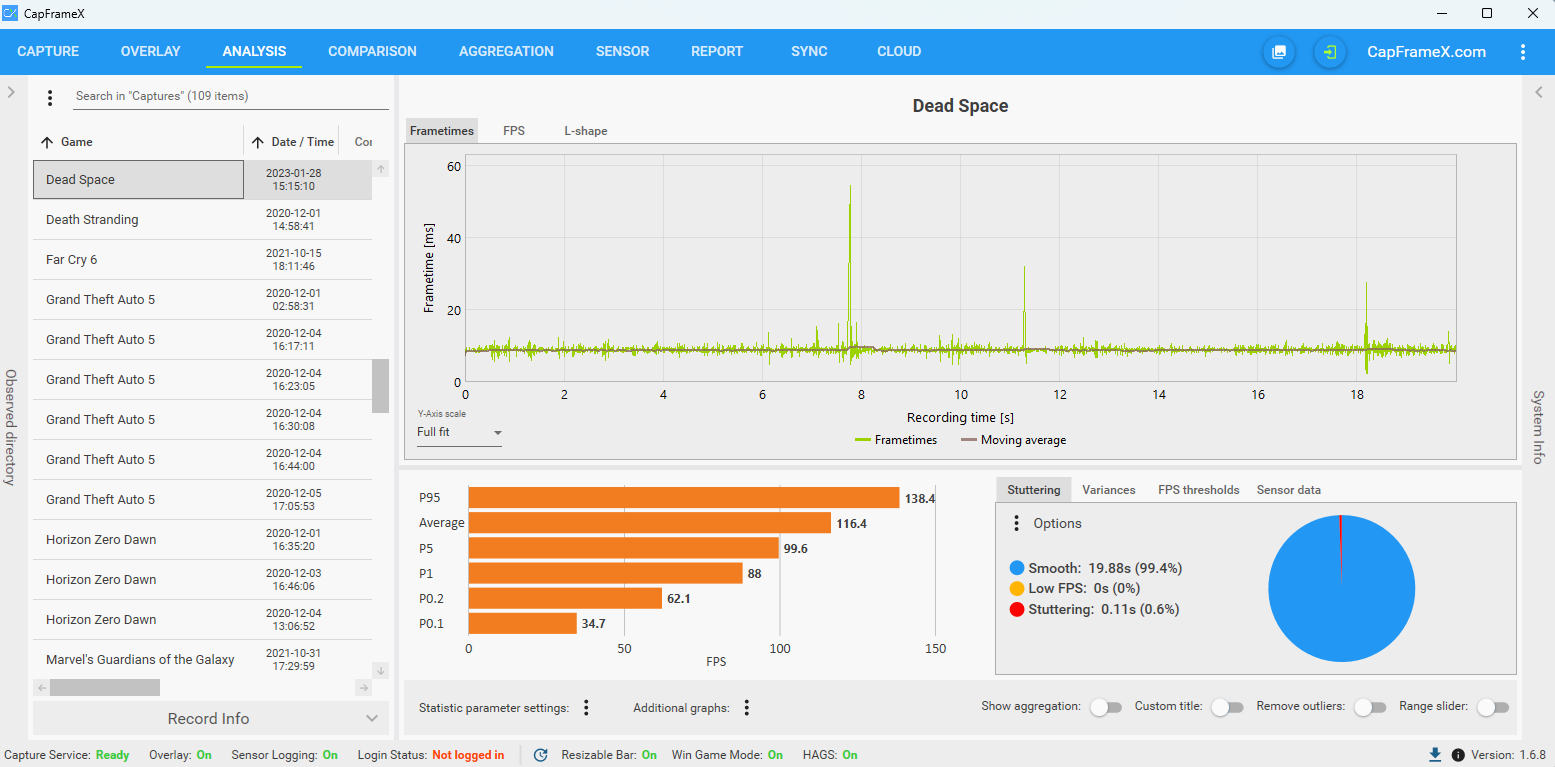The height and width of the screenshot is (767, 1555).
Task: Open the Sensor data tab
Action: click(1288, 490)
